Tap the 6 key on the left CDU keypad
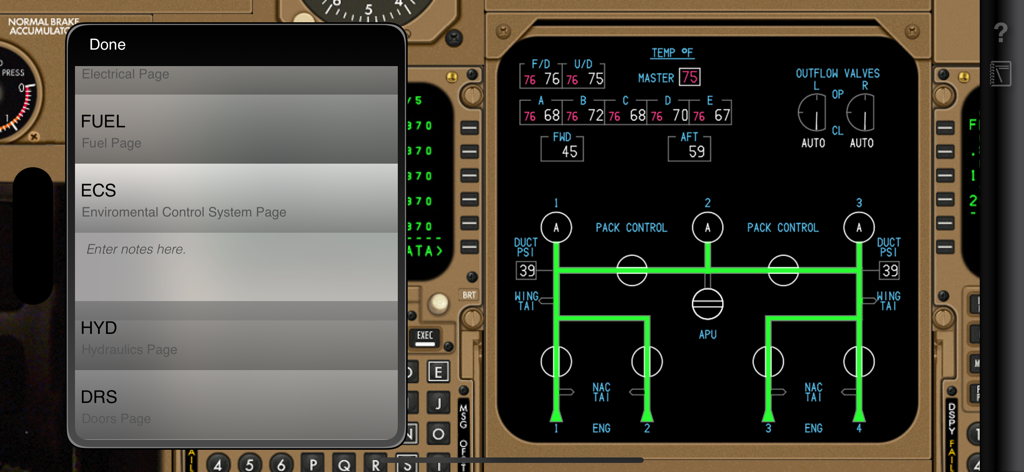The height and width of the screenshot is (472, 1024). (x=281, y=464)
